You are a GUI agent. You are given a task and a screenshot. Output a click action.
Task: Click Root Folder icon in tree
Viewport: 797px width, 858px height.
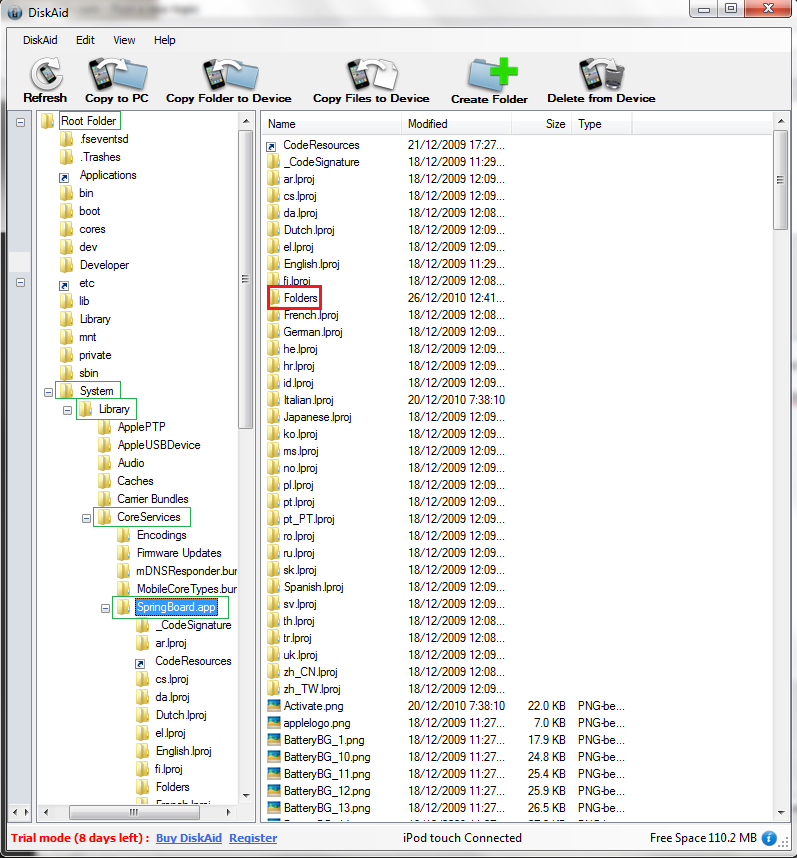(x=48, y=120)
